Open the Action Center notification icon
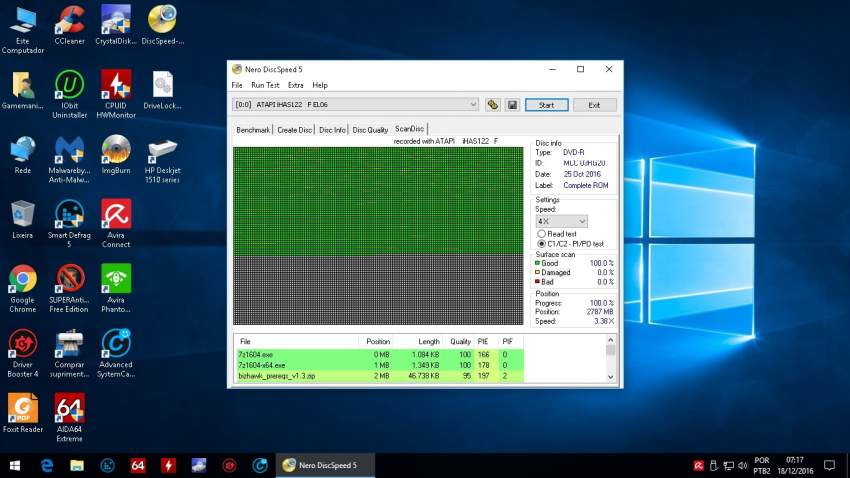The width and height of the screenshot is (850, 478). pos(829,465)
